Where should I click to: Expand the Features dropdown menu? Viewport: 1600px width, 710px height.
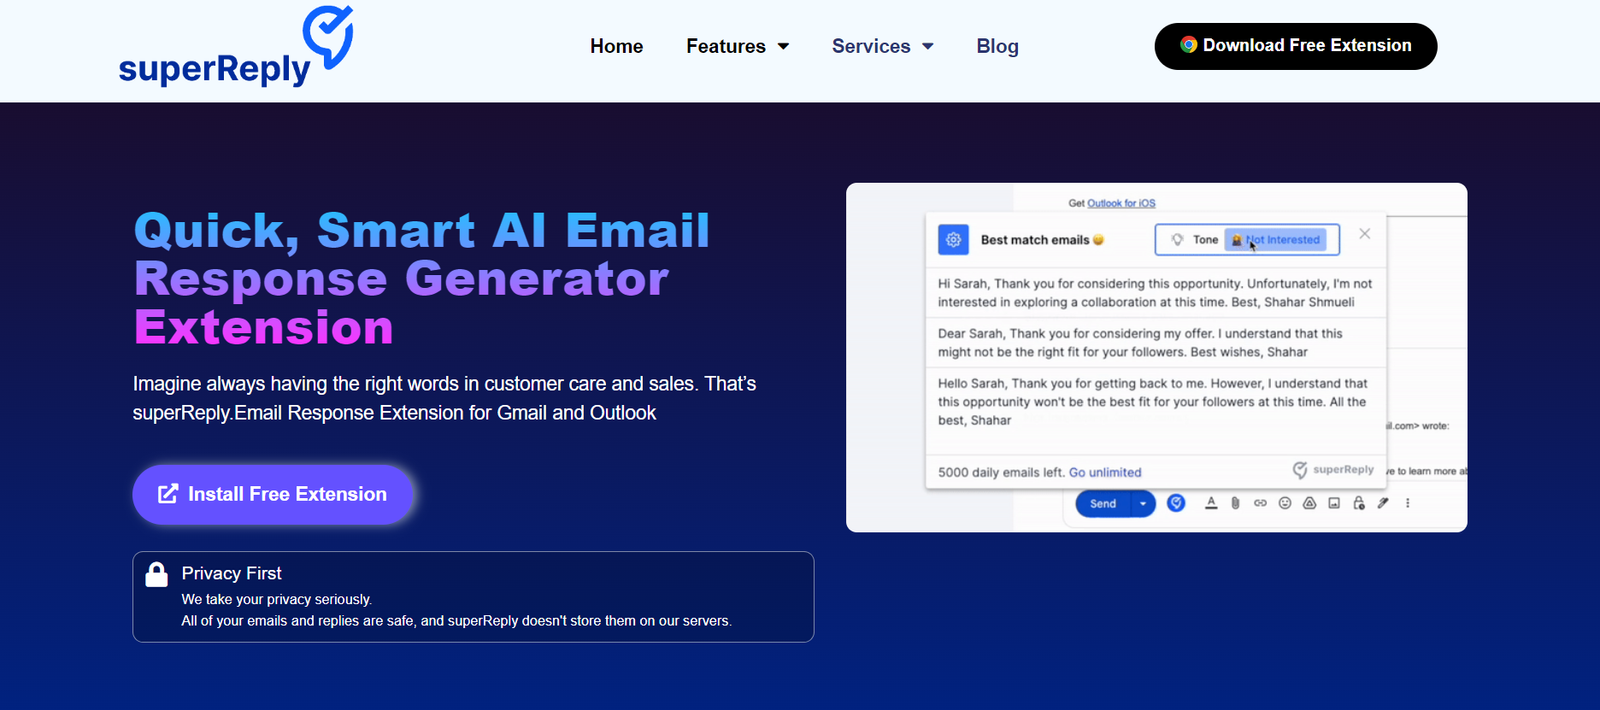(737, 46)
